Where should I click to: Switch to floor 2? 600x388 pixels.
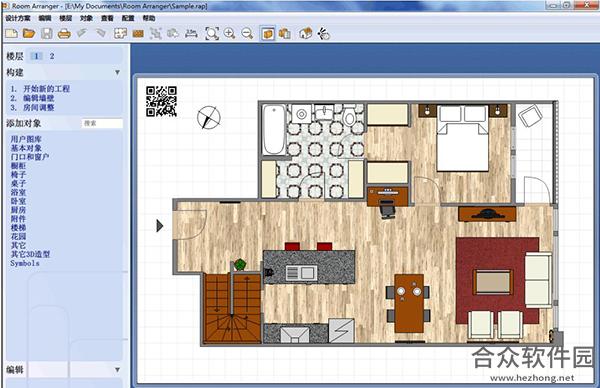[x=52, y=56]
